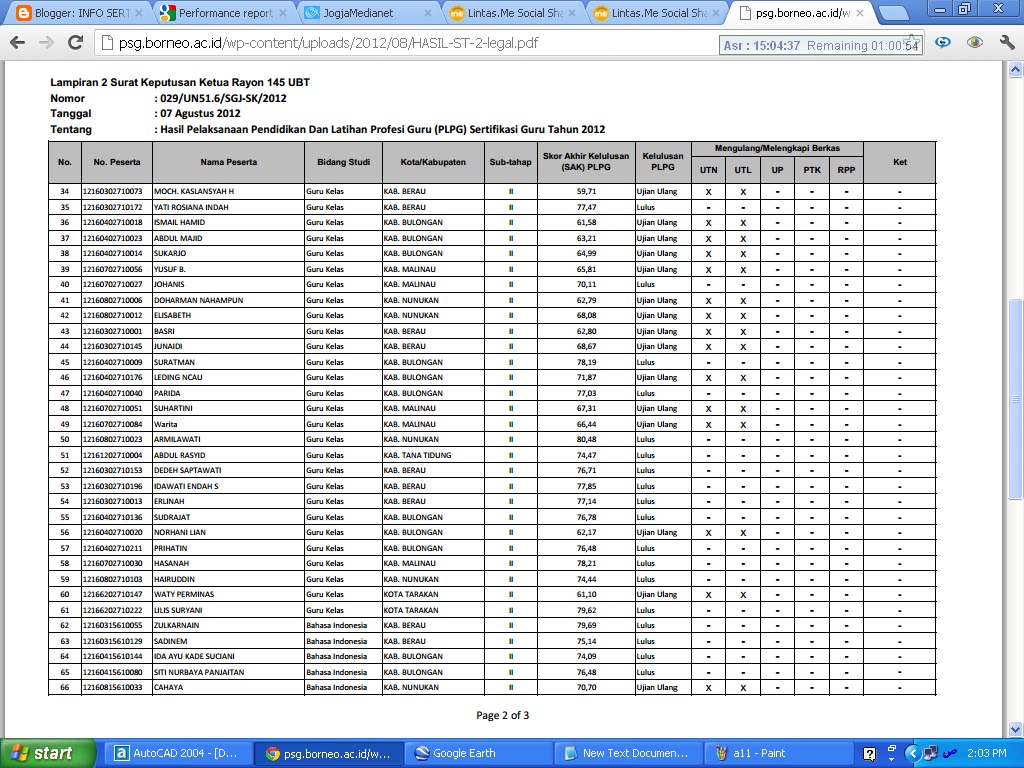The width and height of the screenshot is (1024, 768).
Task: Click document number 029/UN51.6/SGJ-SK/2012
Action: click(223, 98)
